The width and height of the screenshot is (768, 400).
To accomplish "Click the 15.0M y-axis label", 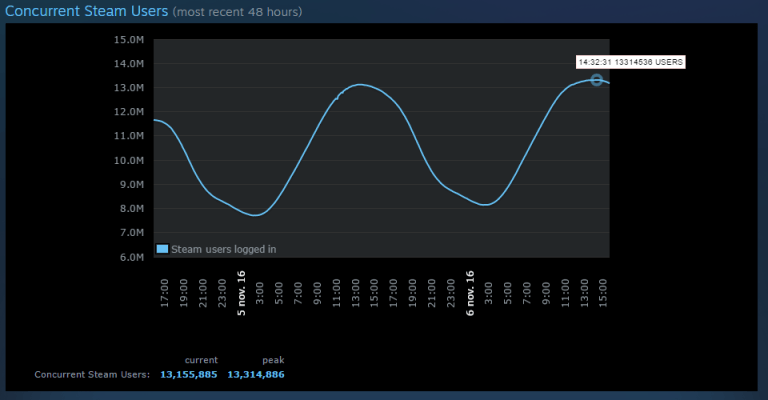I will click(x=129, y=40).
